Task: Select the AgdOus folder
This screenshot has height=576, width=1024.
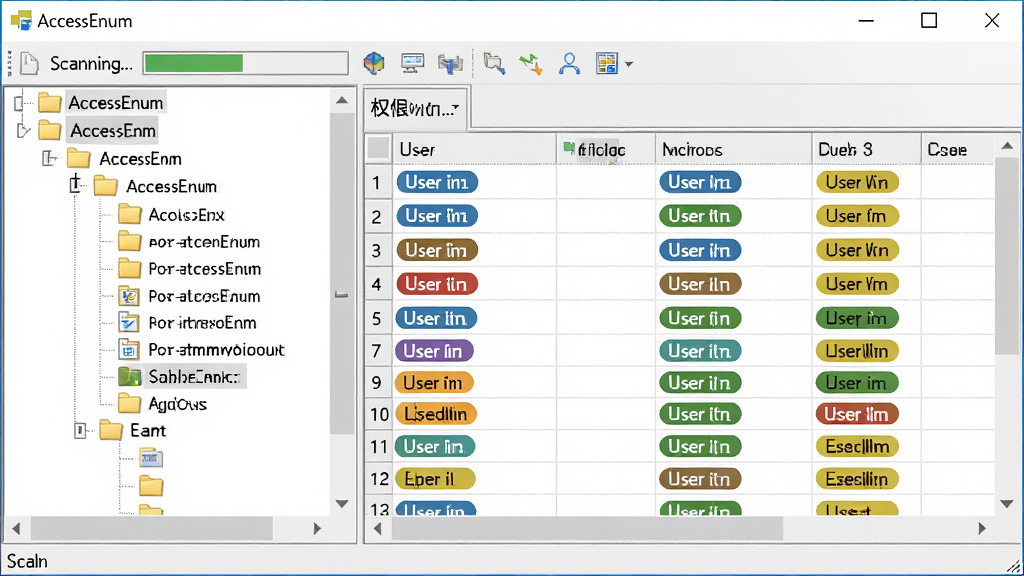Action: 163,404
